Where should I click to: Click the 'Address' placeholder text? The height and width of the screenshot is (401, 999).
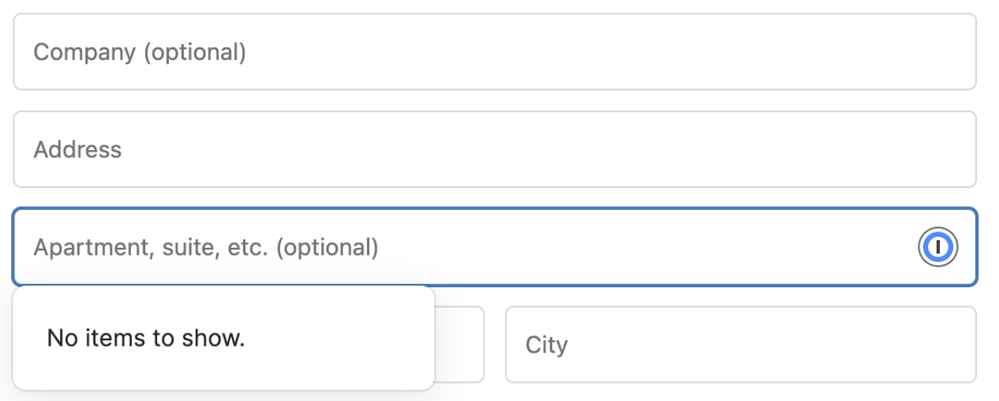(77, 150)
